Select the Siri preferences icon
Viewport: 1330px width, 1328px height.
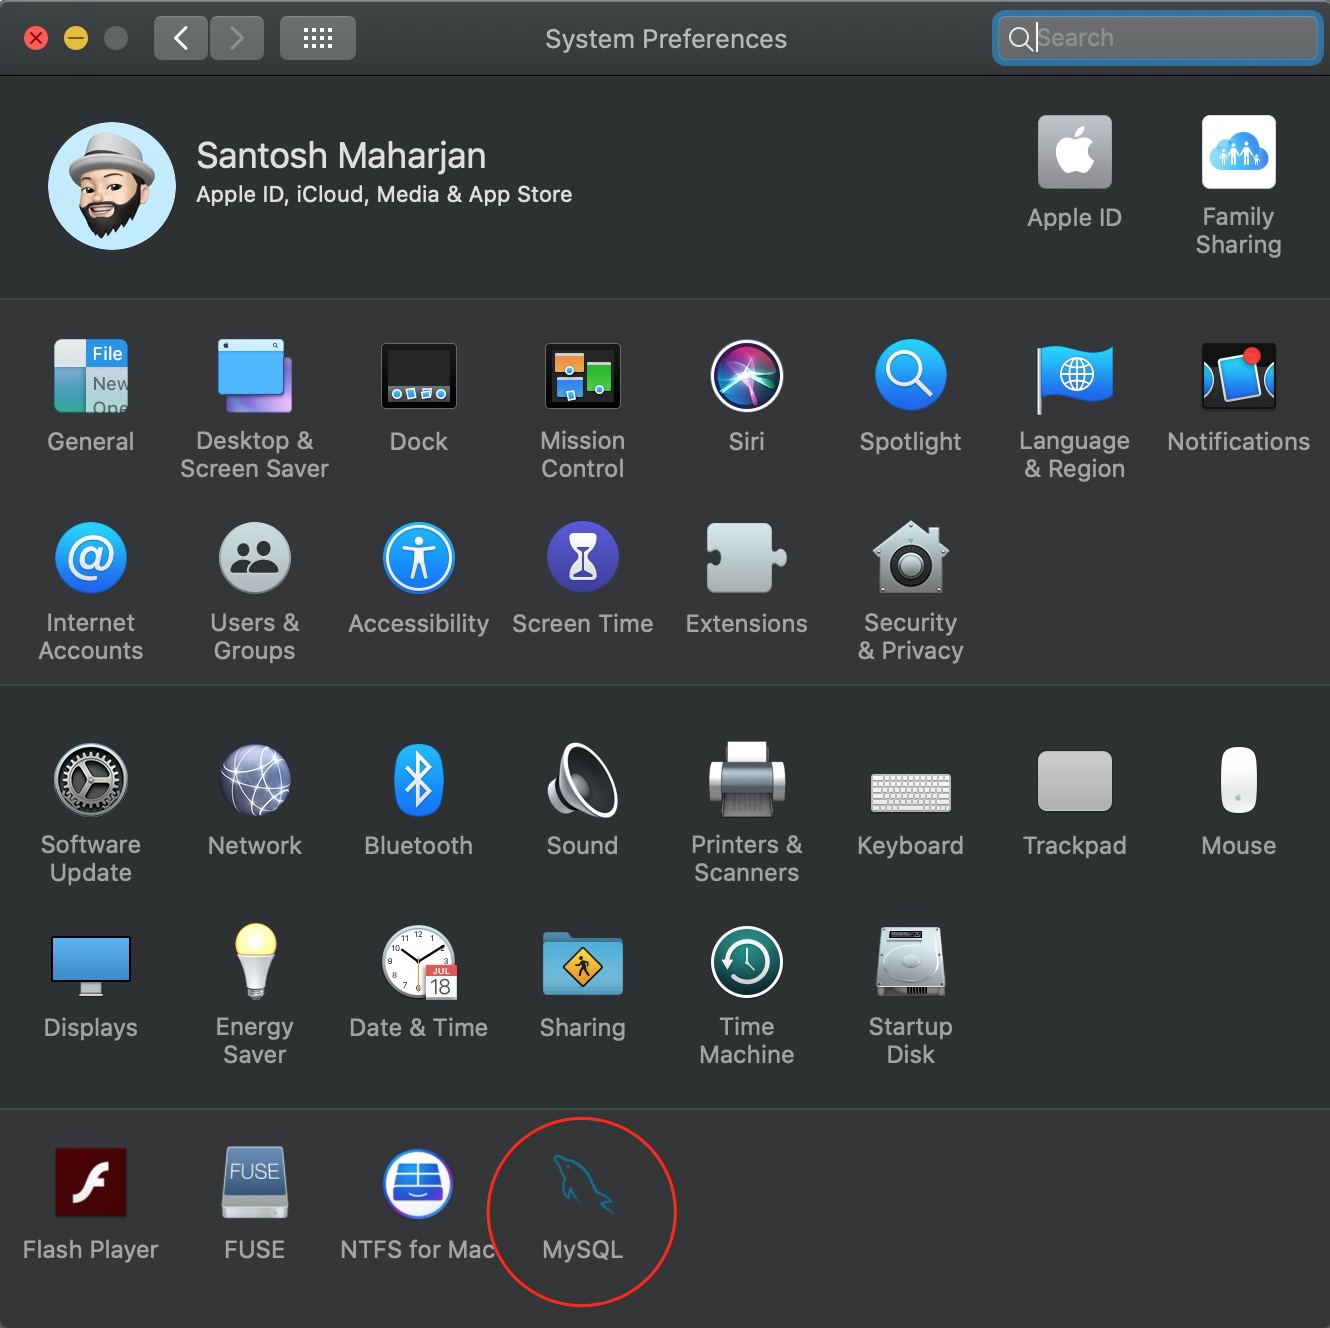[x=746, y=377]
